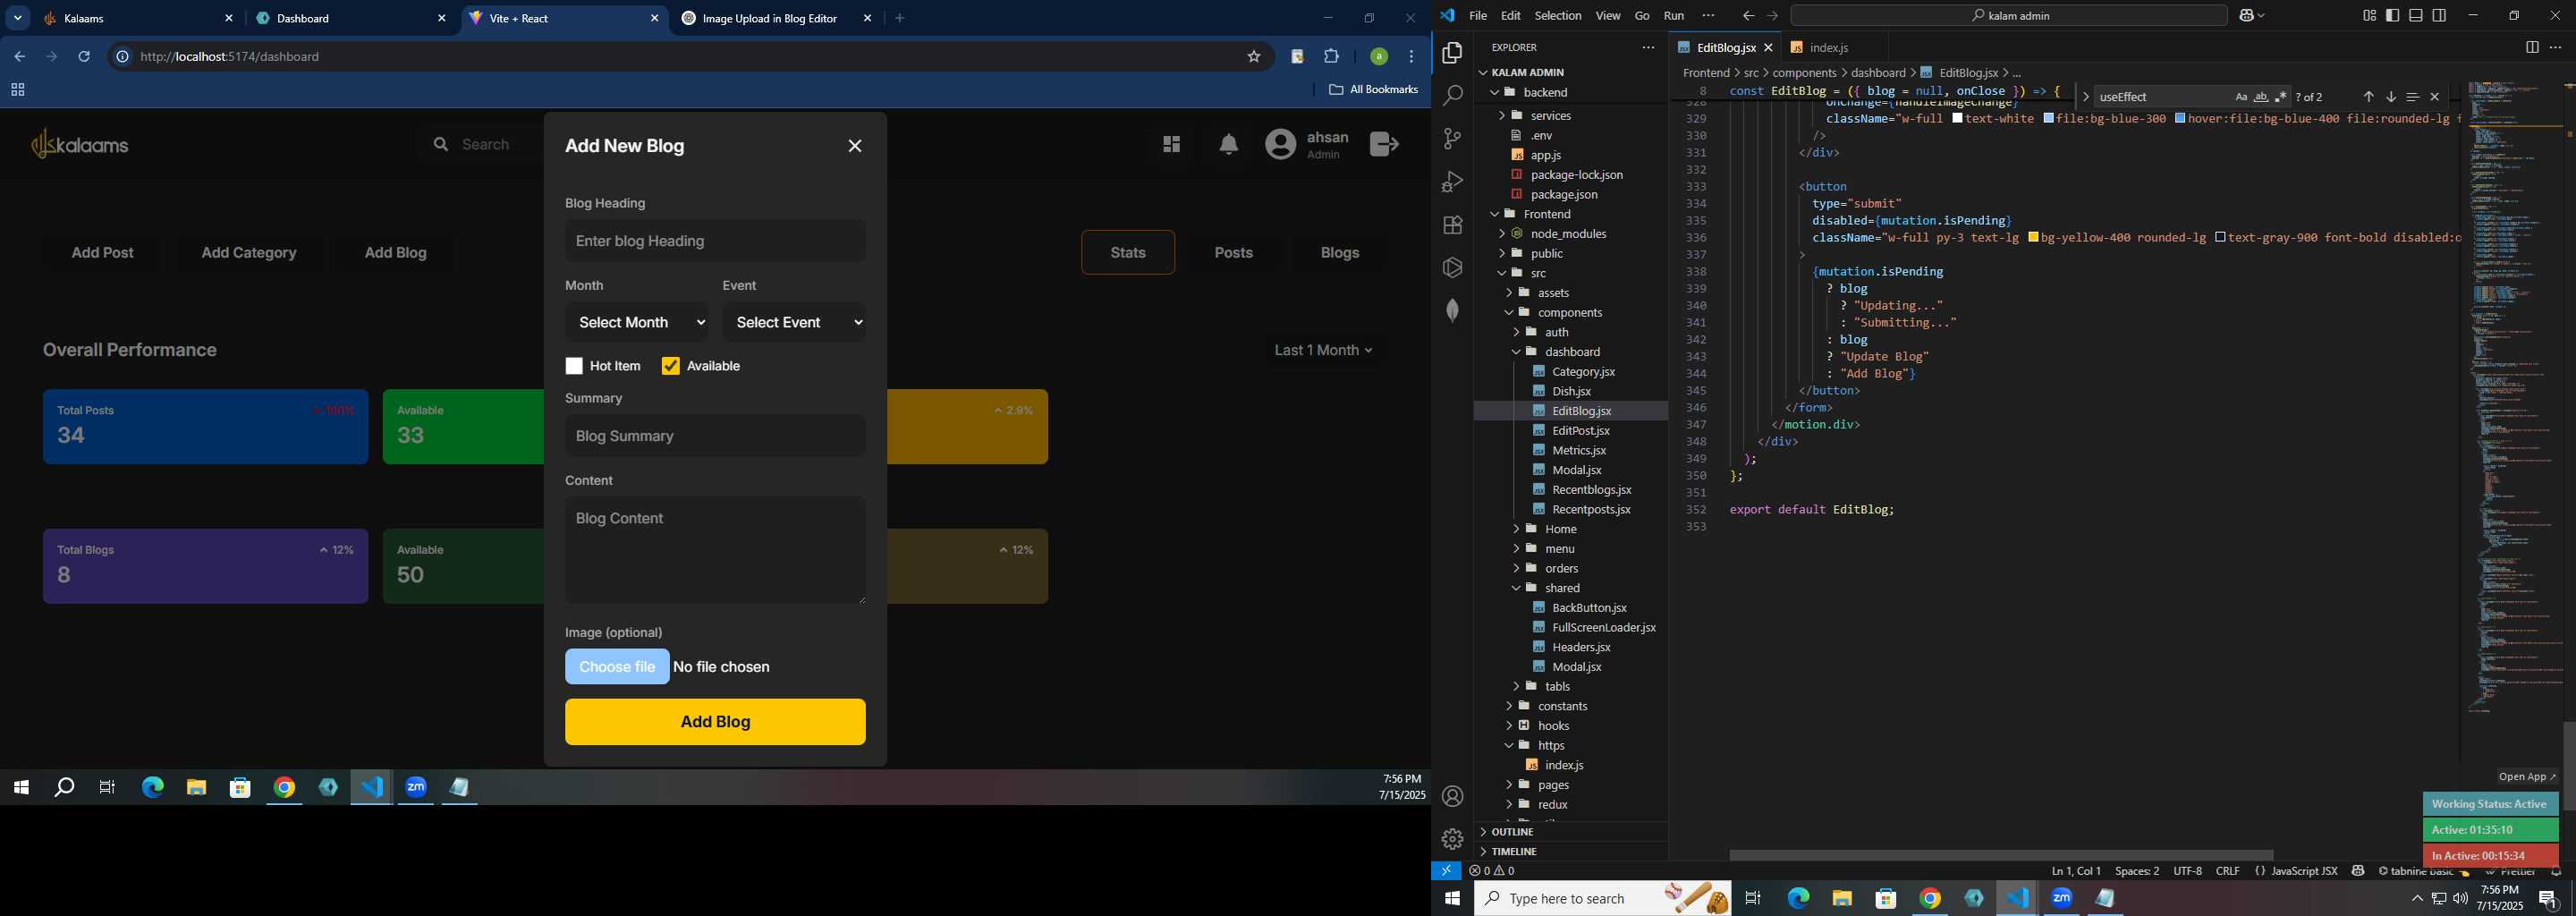Click the Choose file button

[x=617, y=667]
